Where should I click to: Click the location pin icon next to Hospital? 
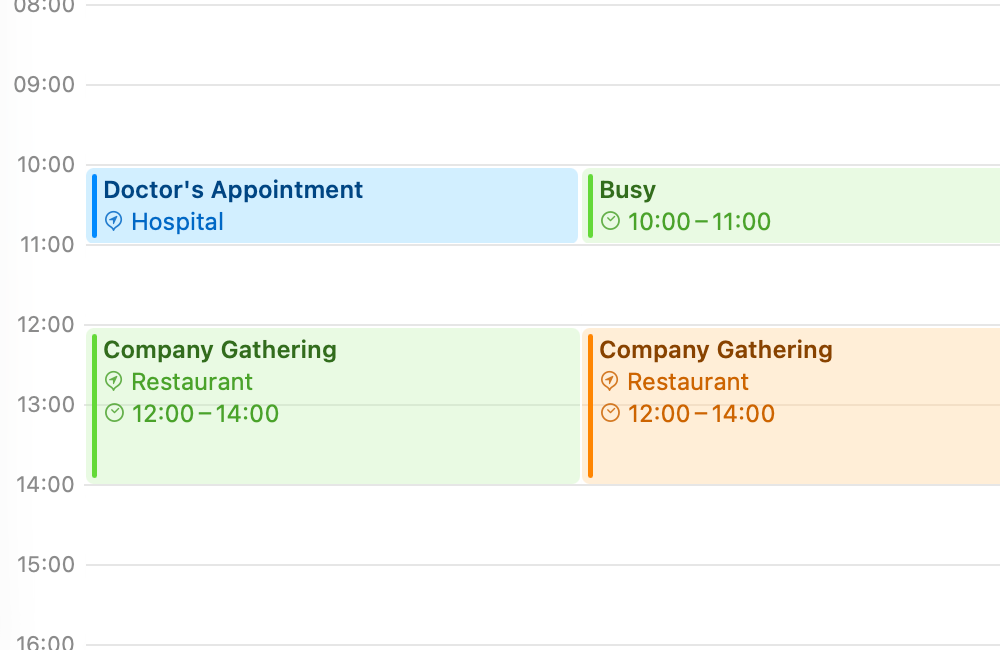click(113, 222)
